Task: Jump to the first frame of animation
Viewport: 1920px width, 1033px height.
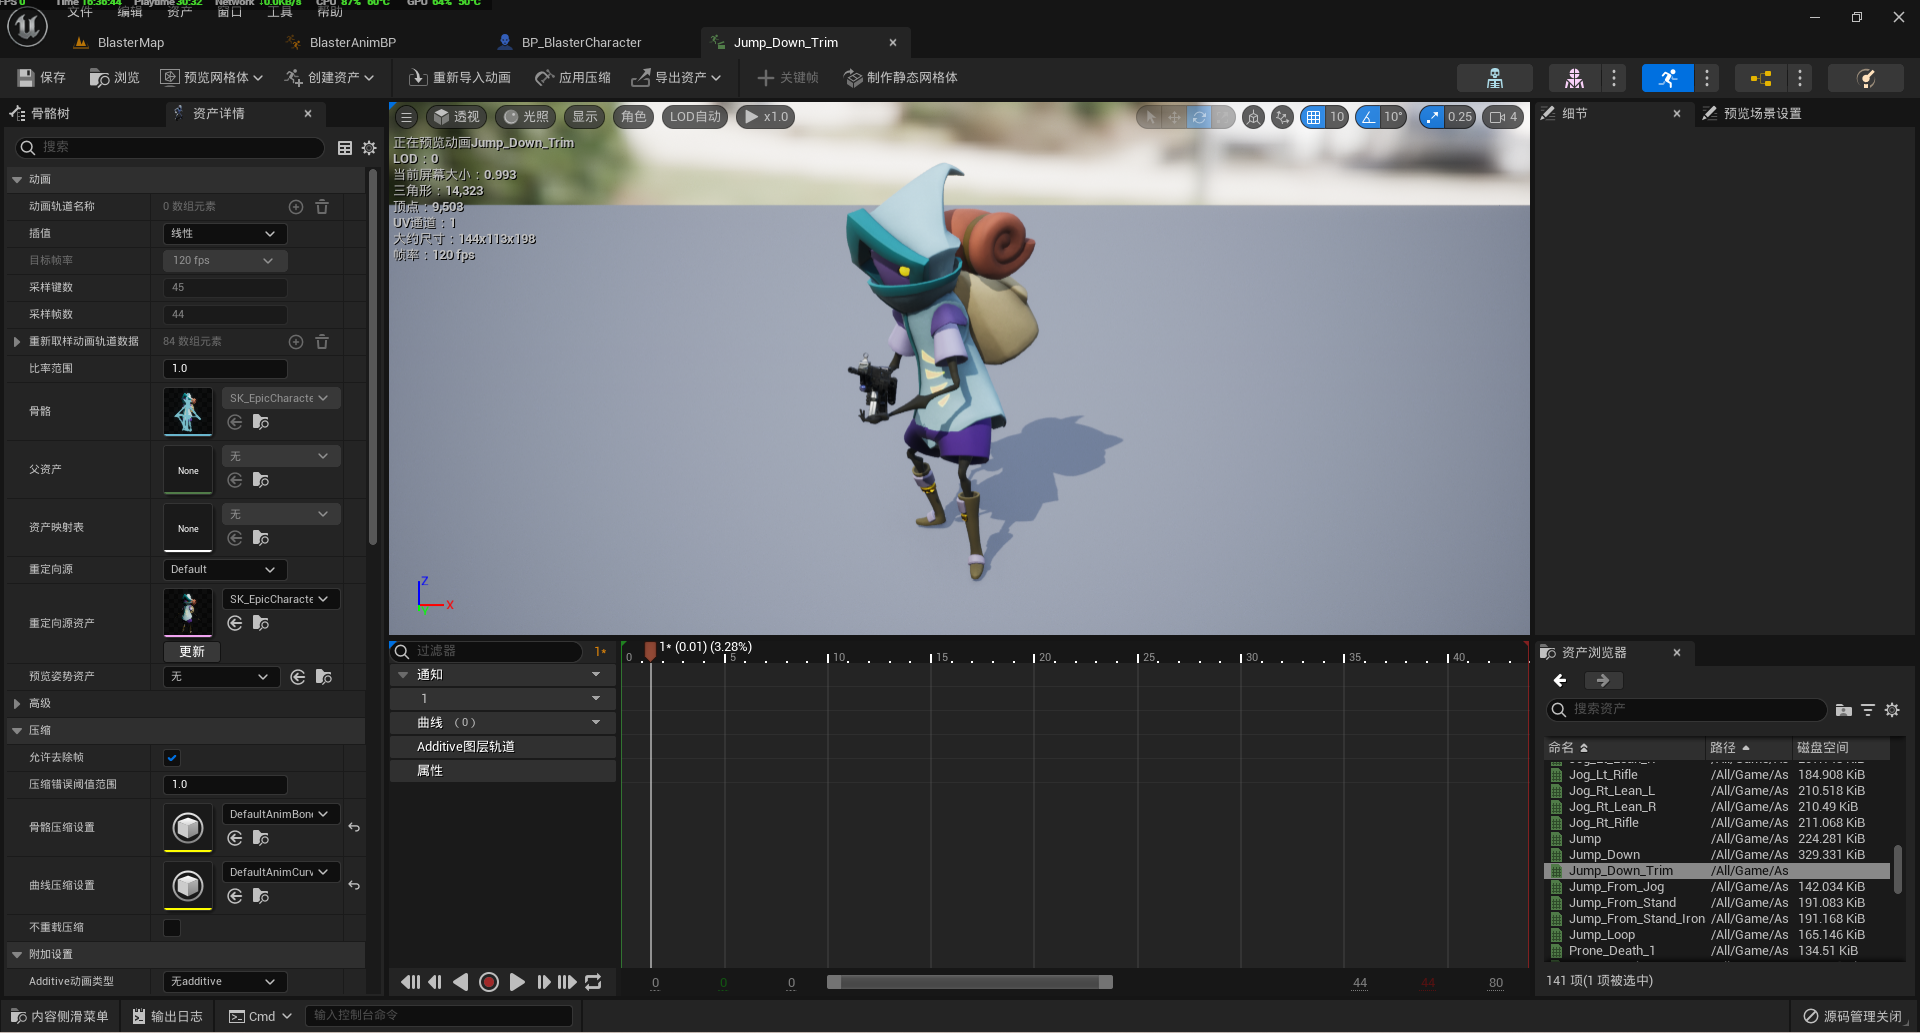Action: point(410,982)
